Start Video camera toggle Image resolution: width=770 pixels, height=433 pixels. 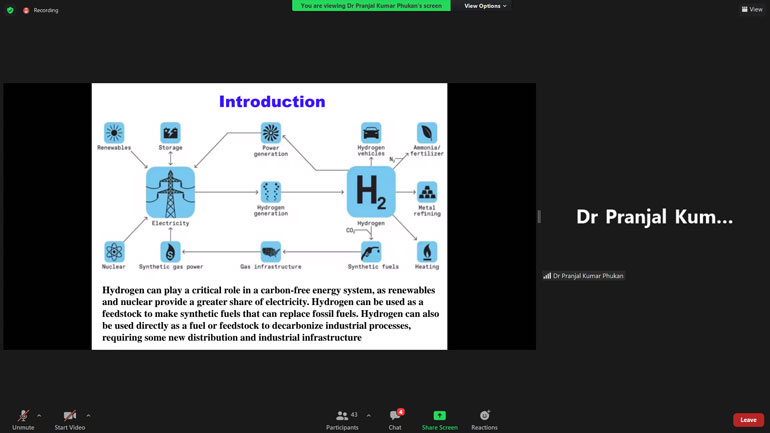70,418
